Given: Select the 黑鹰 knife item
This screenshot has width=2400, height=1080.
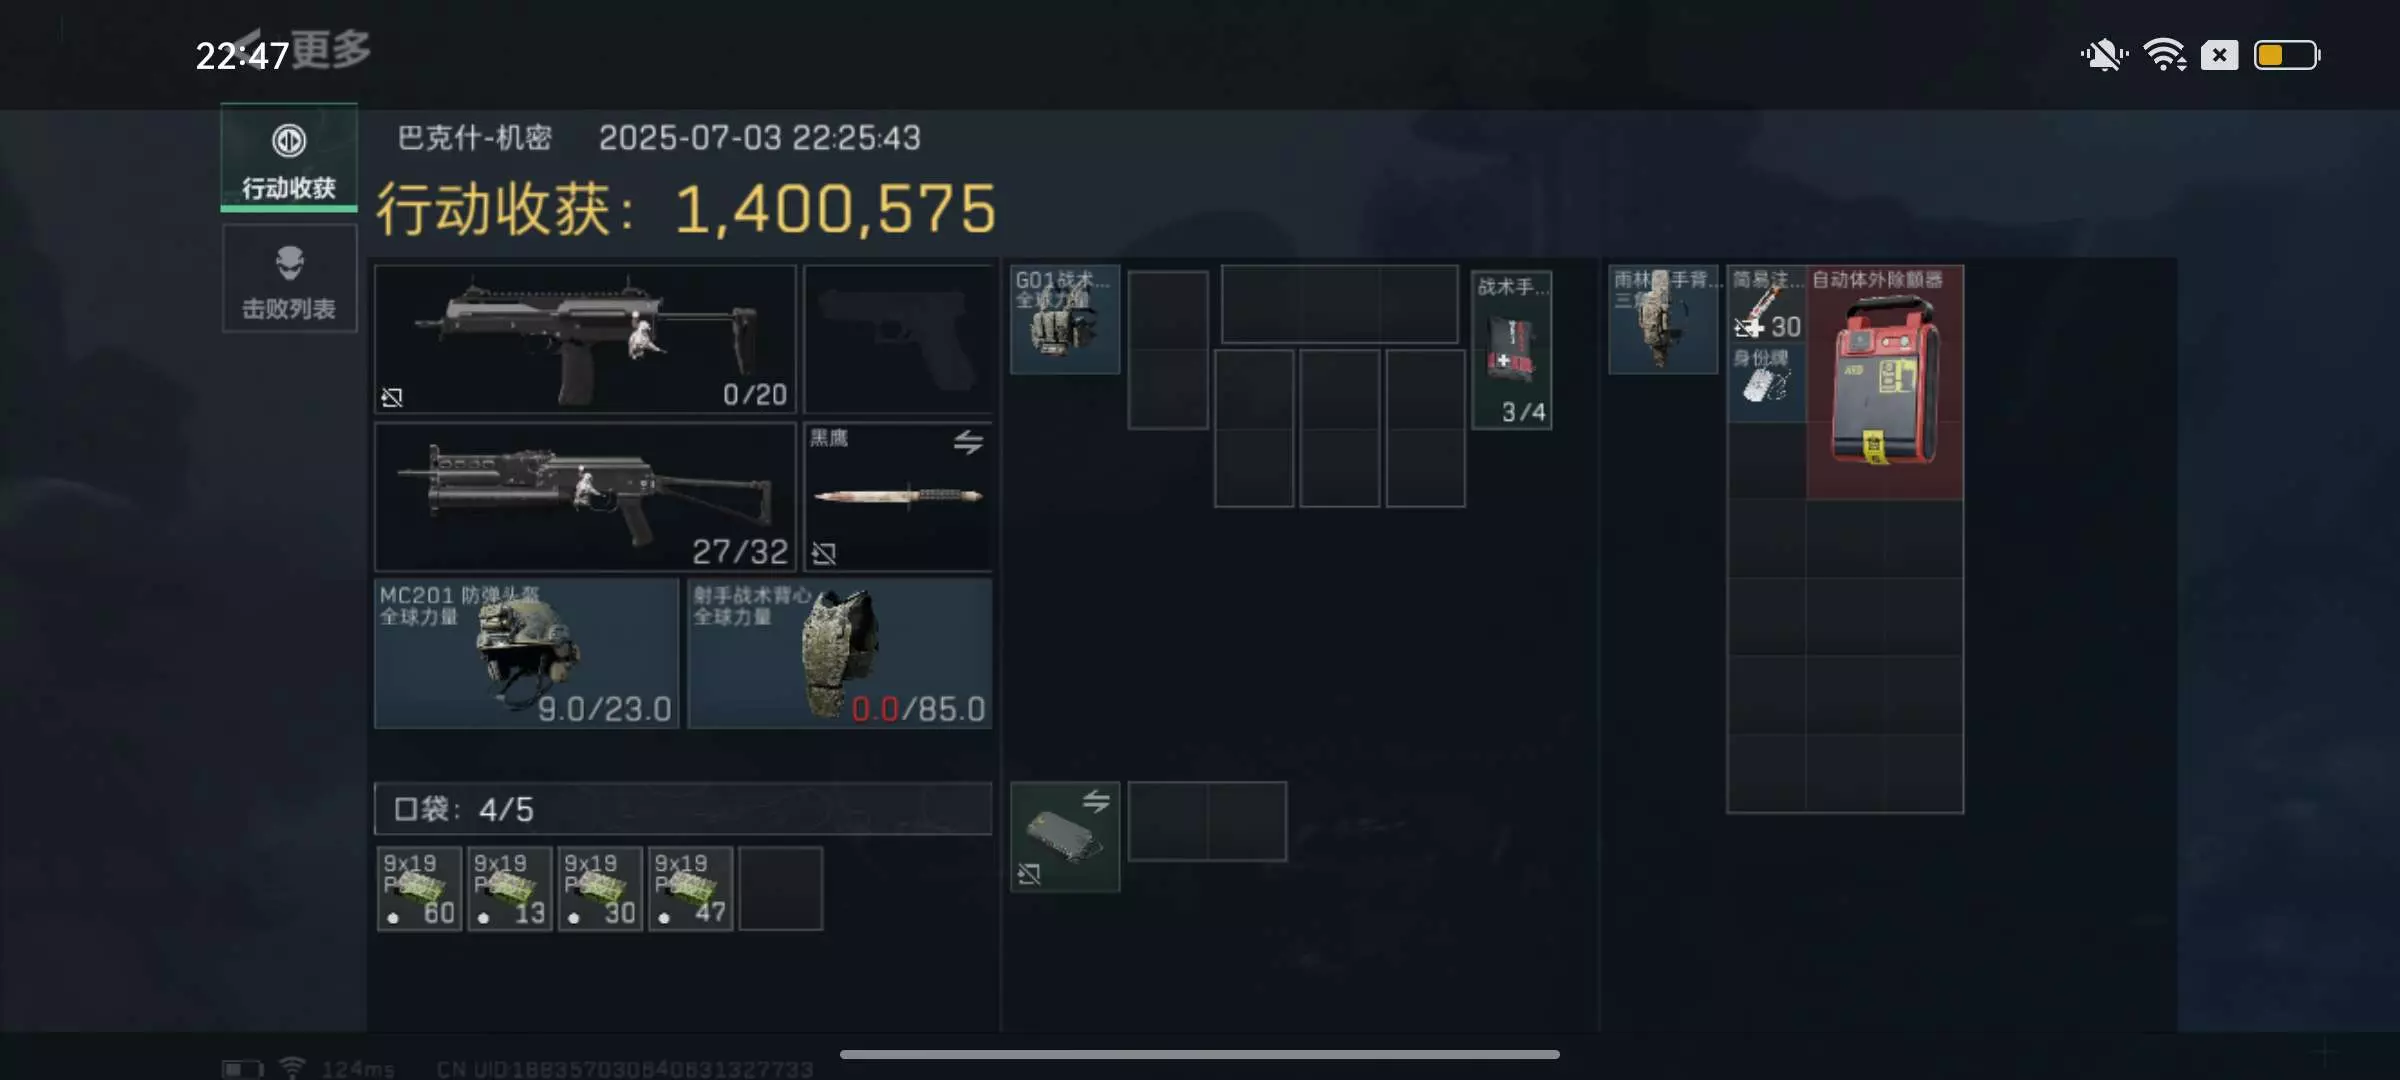Looking at the screenshot, I should (x=898, y=497).
